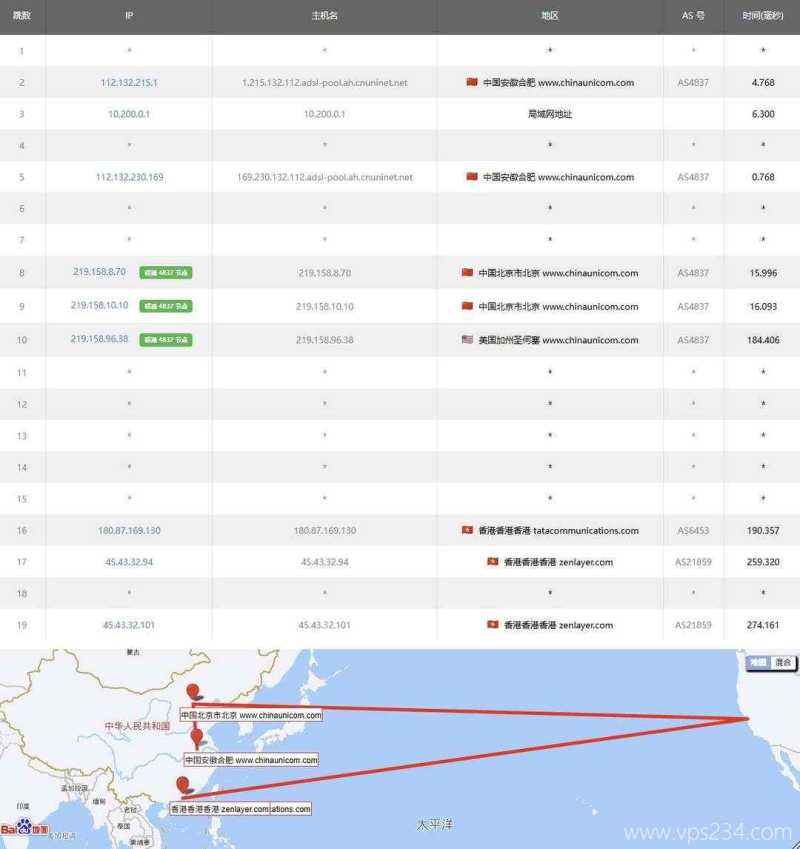800x849 pixels.
Task: Click the 时间(毫秒) column header
Action: (762, 16)
